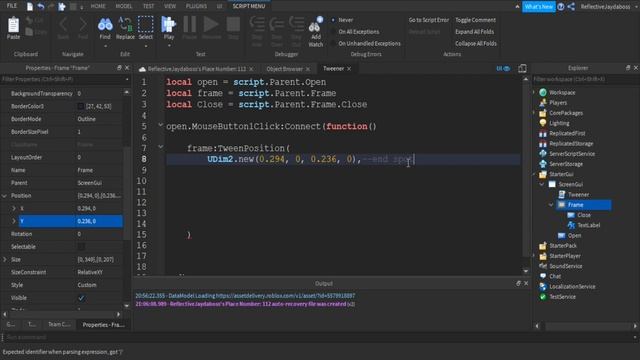Click Expand All Folds
This screenshot has height=360, width=640.
pyautogui.click(x=474, y=32)
